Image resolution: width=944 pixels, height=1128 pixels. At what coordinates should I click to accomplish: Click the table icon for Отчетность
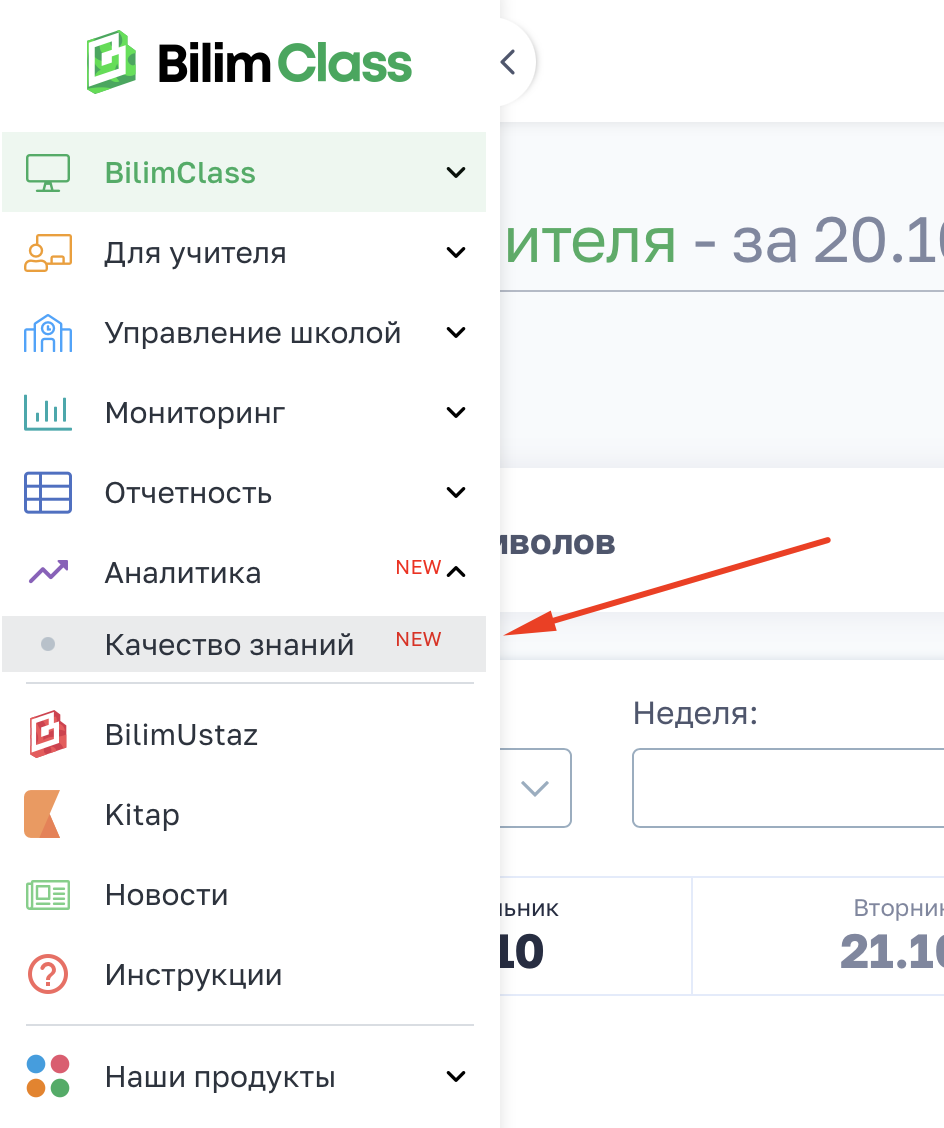click(x=48, y=493)
